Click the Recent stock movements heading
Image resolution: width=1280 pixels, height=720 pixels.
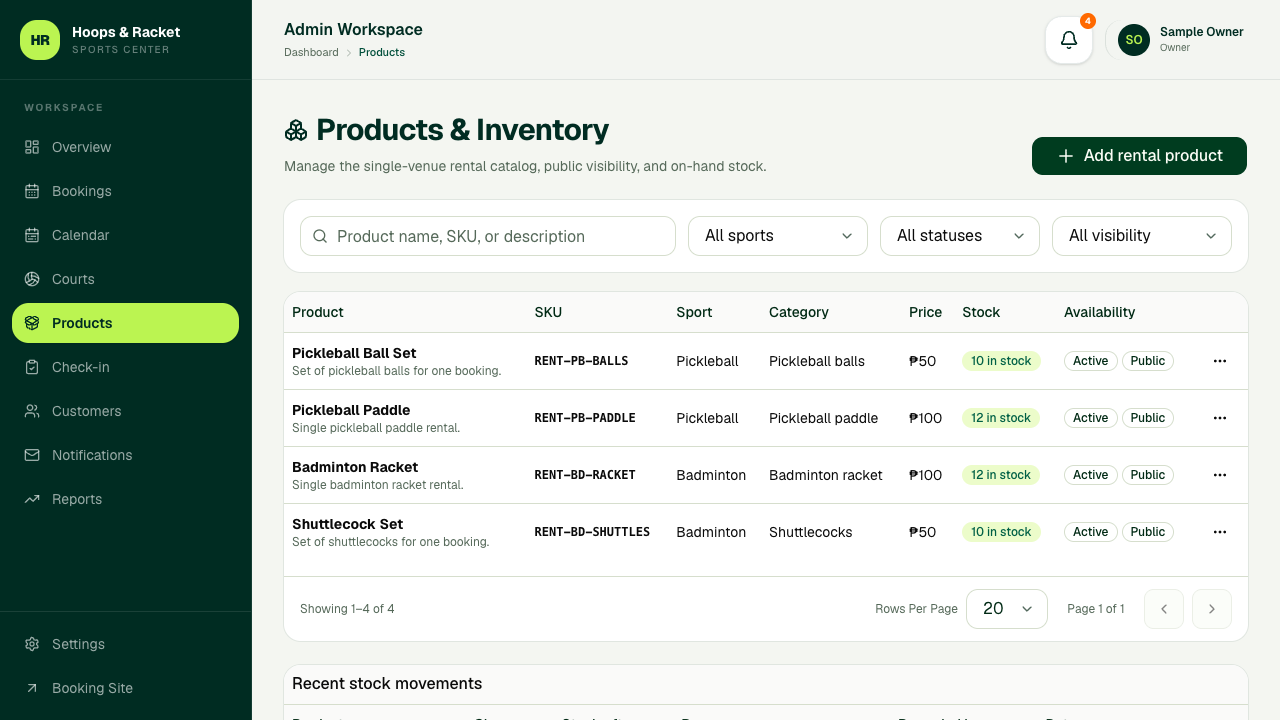pyautogui.click(x=387, y=684)
